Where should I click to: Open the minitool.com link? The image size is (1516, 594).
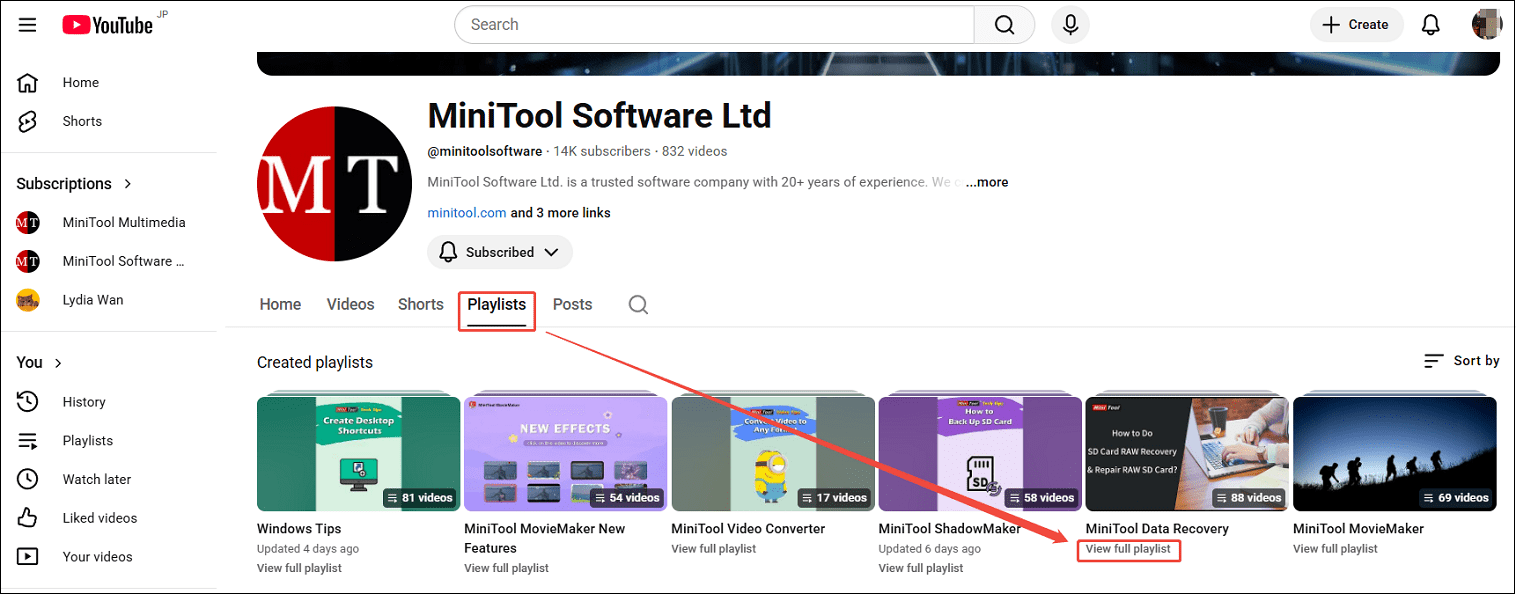(467, 213)
